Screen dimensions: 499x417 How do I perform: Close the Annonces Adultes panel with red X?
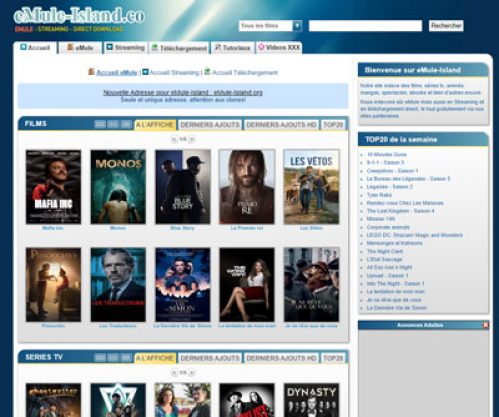[486, 325]
